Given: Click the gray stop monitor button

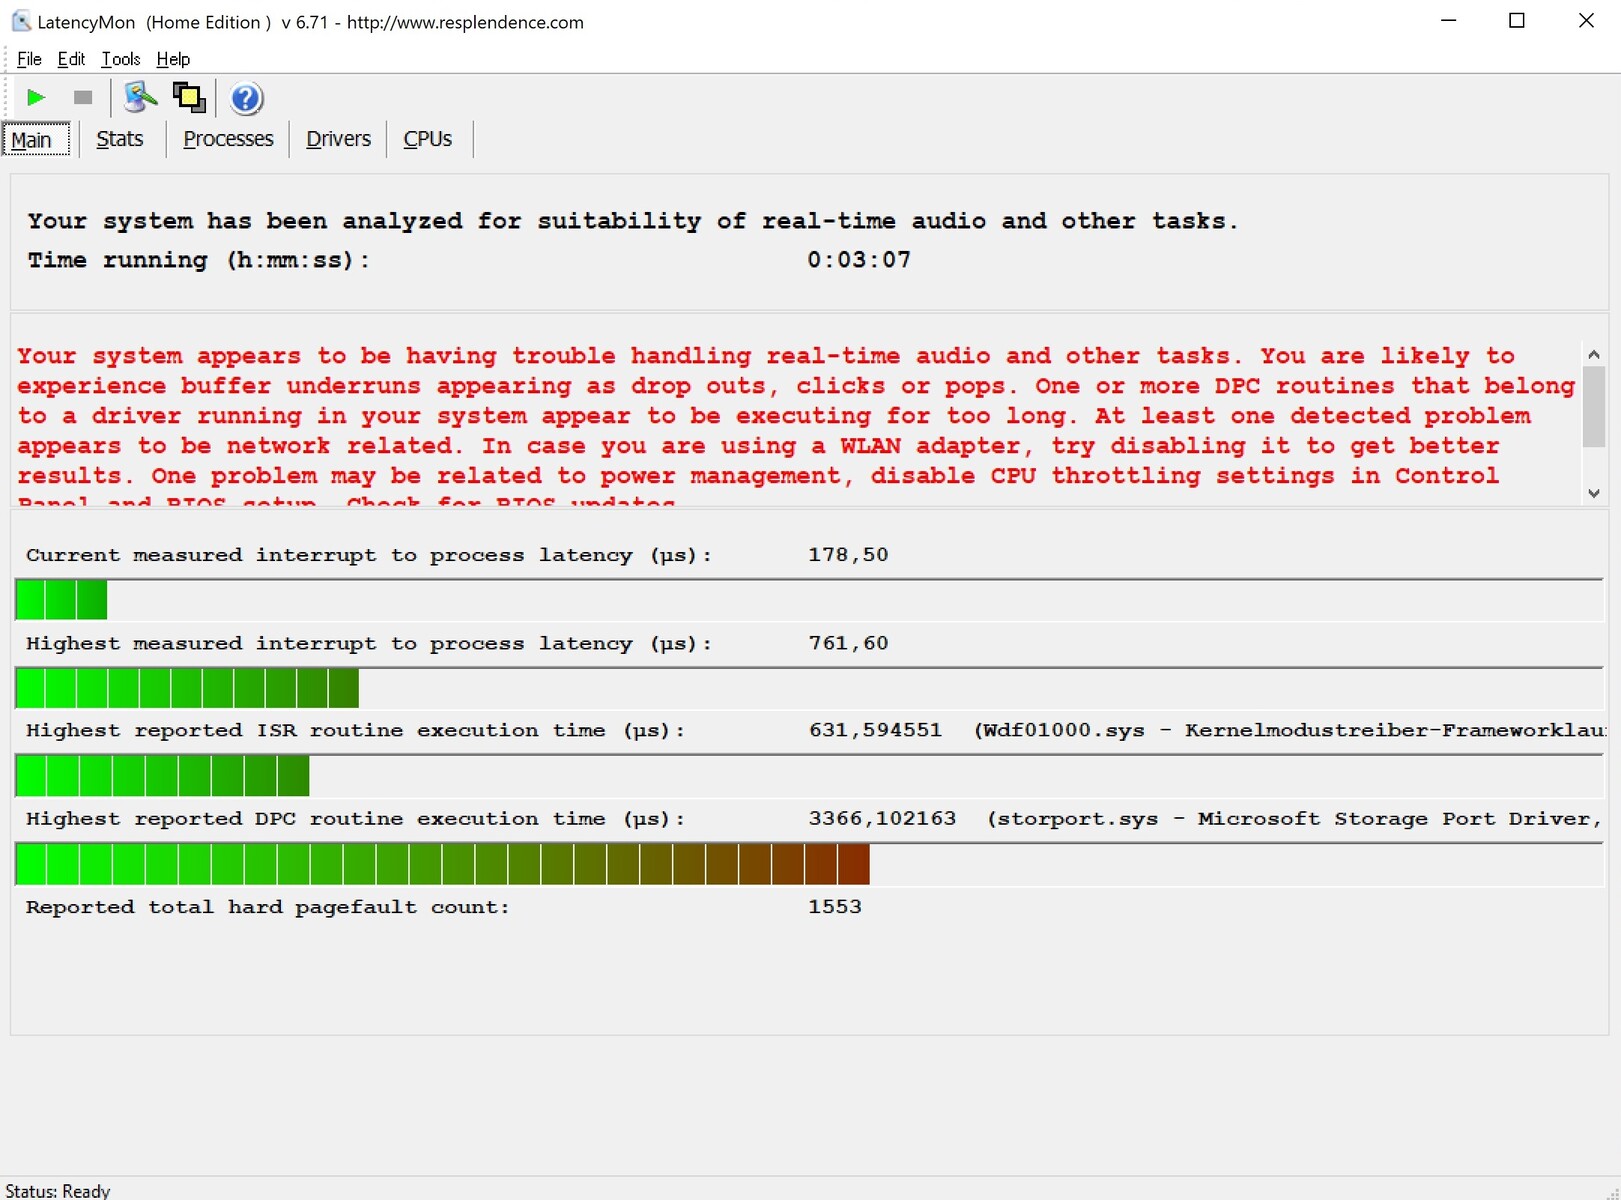Looking at the screenshot, I should [x=83, y=98].
